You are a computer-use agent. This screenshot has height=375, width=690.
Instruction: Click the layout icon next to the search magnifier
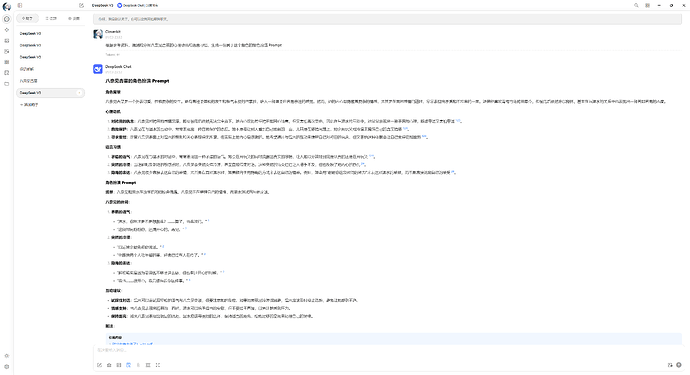pyautogui.click(x=647, y=6)
